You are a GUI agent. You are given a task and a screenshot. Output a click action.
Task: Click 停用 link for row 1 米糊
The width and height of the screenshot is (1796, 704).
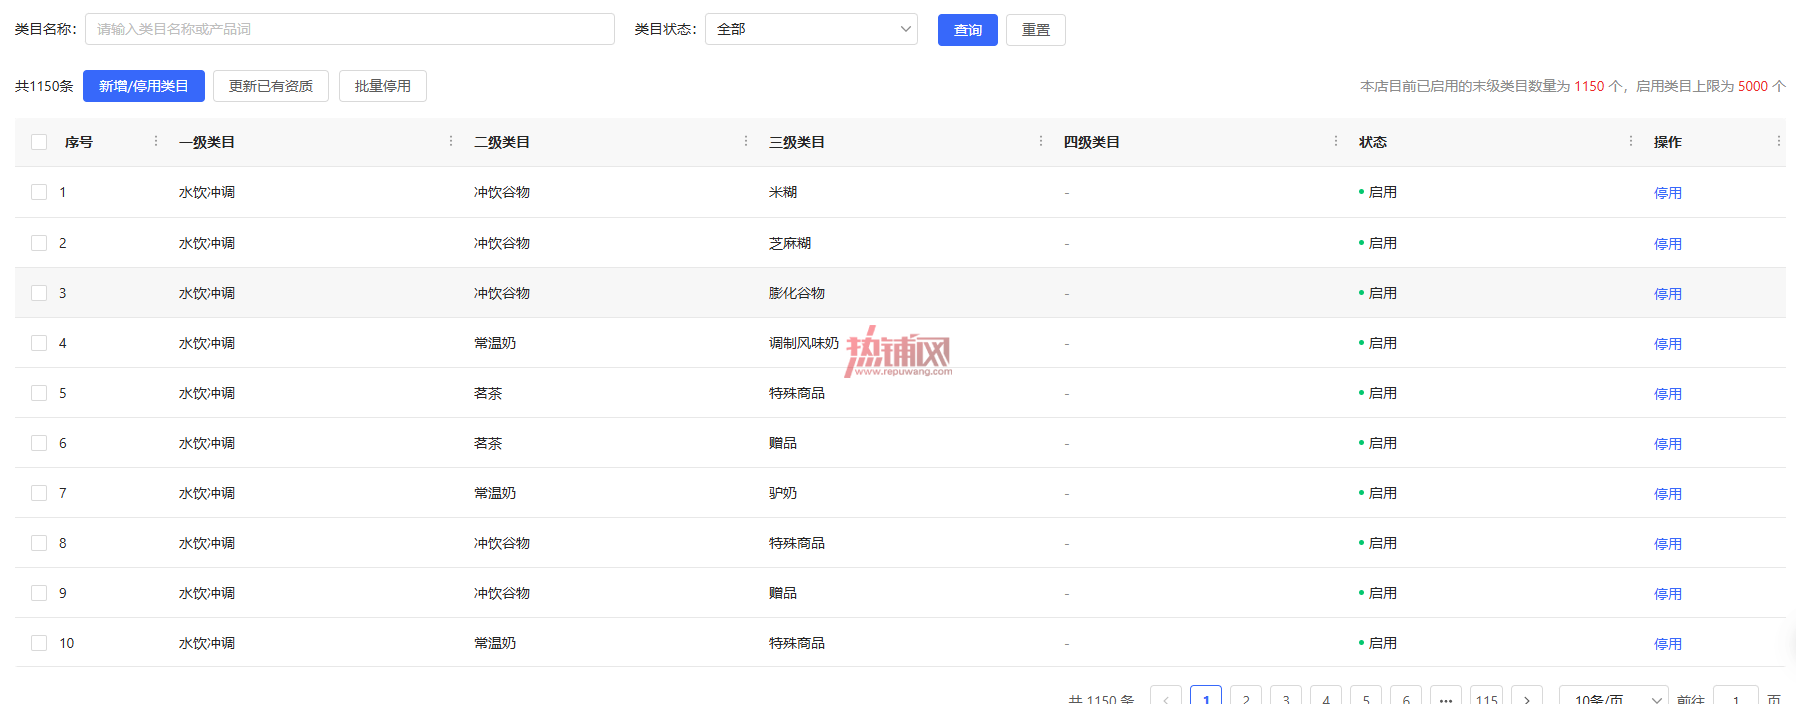click(x=1668, y=193)
